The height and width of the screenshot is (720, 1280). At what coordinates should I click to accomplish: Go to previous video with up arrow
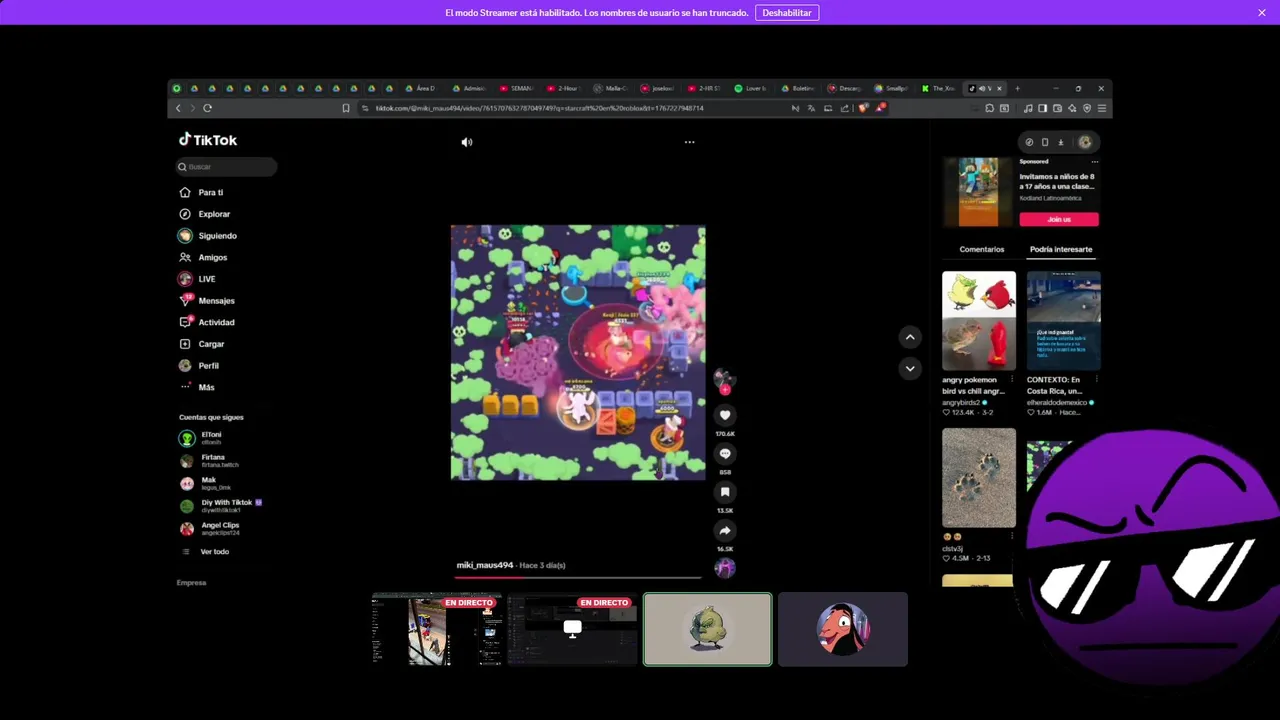[910, 337]
